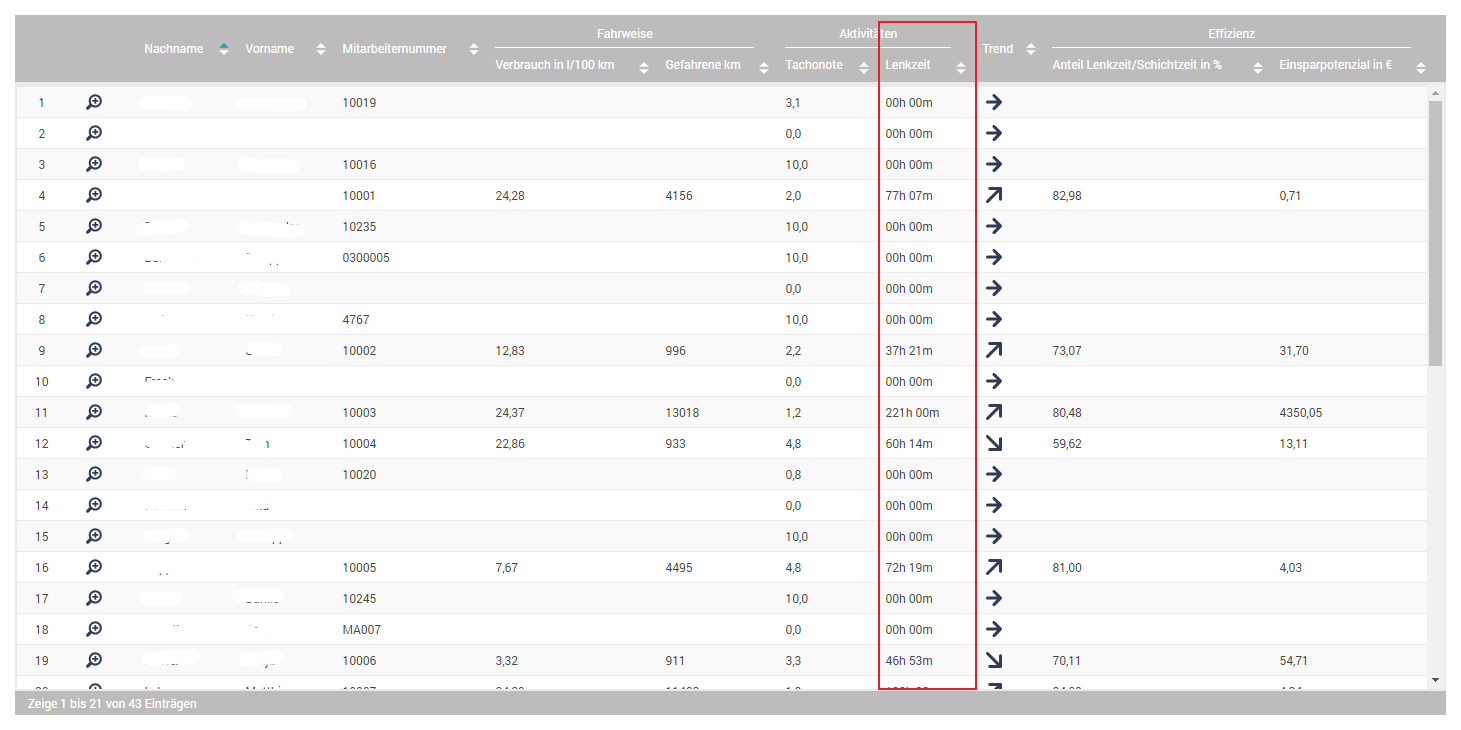
Task: Sort by Einsparpotenzial in € column
Action: pos(1335,65)
